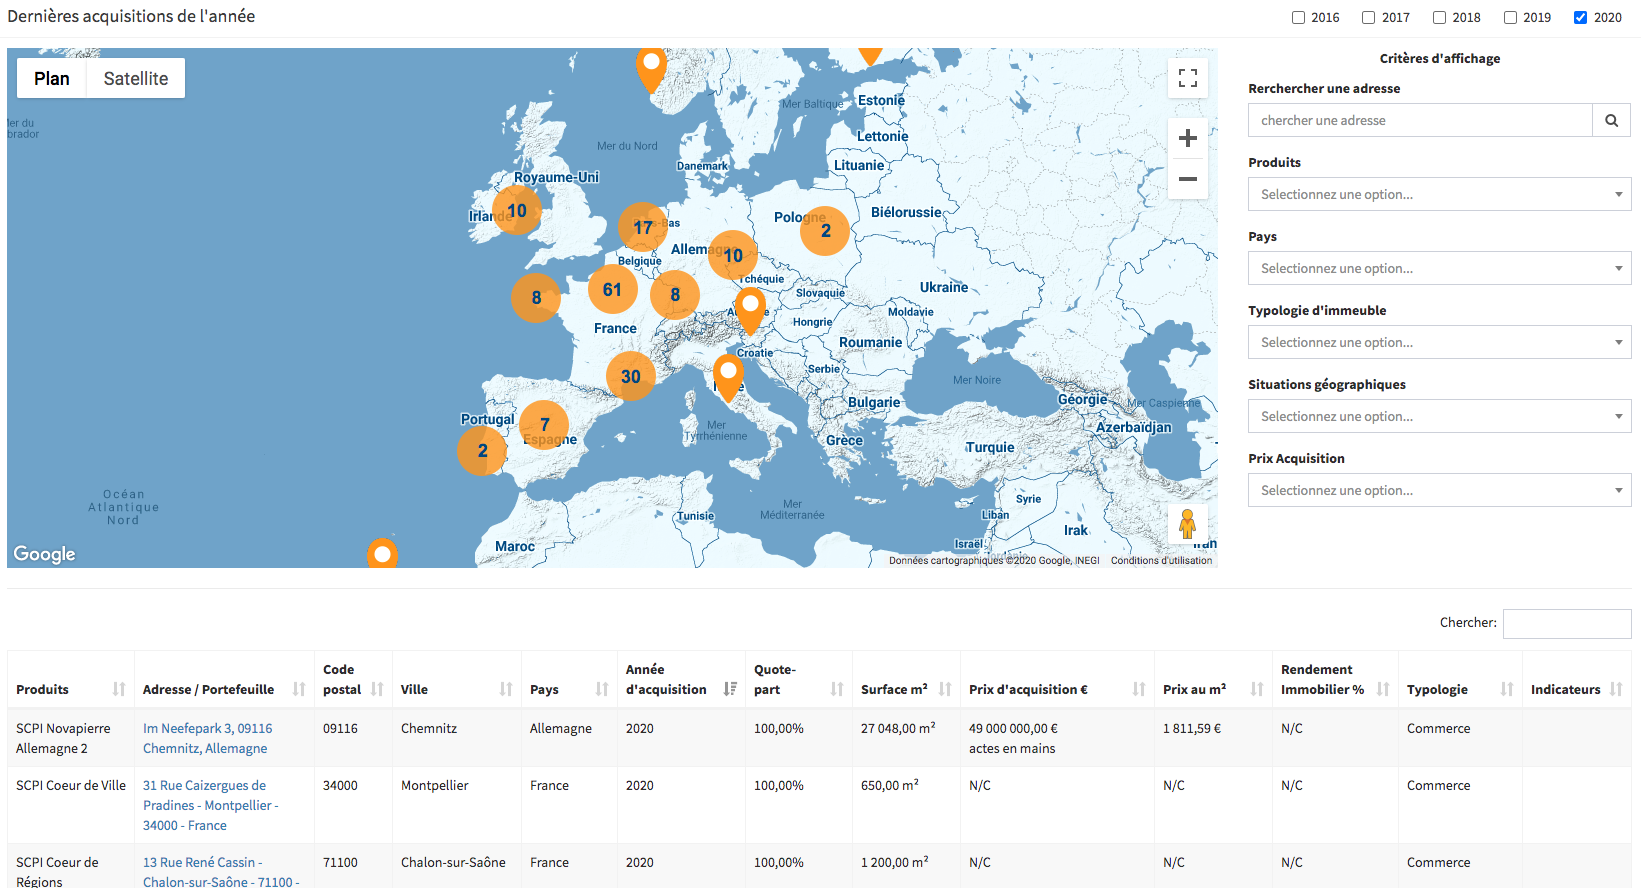Open the Spain cluster marker 7

pyautogui.click(x=544, y=425)
